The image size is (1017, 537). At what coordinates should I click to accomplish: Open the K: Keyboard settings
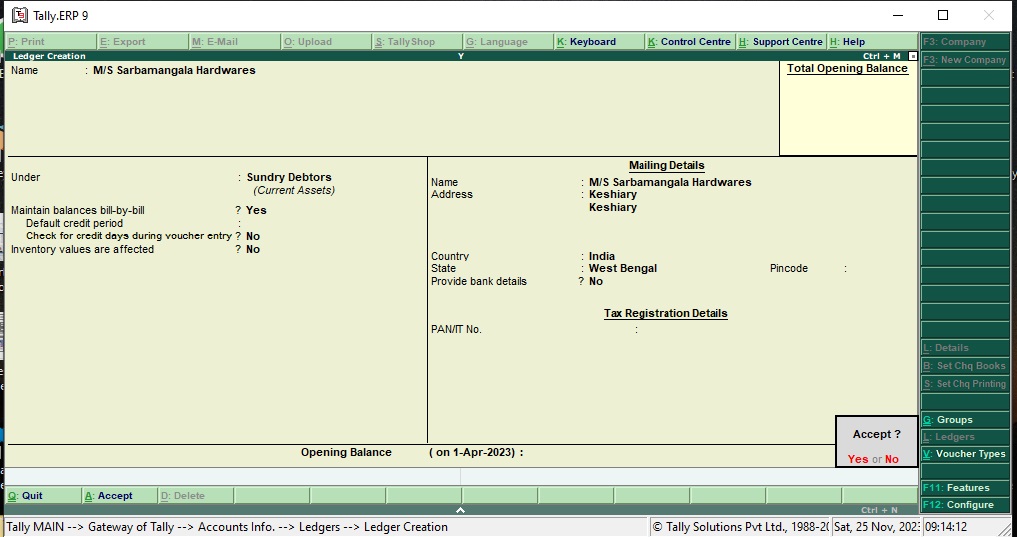(600, 42)
